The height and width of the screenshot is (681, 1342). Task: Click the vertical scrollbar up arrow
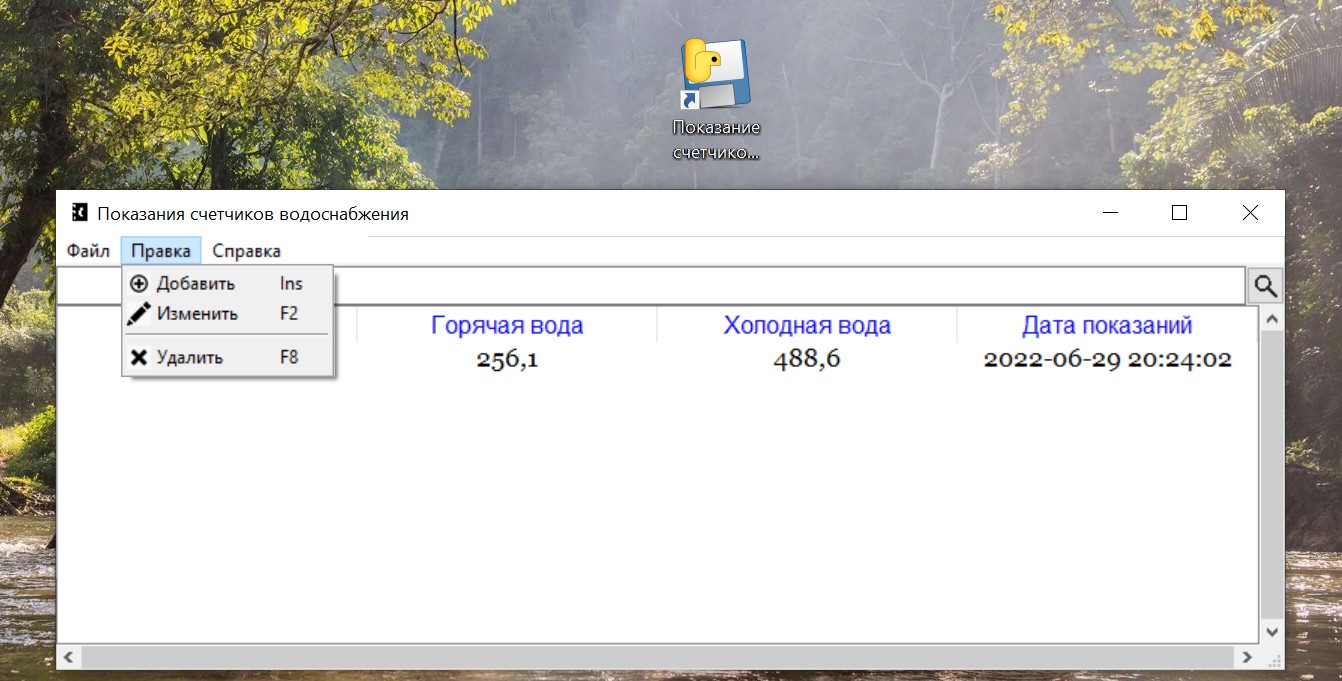(1271, 319)
